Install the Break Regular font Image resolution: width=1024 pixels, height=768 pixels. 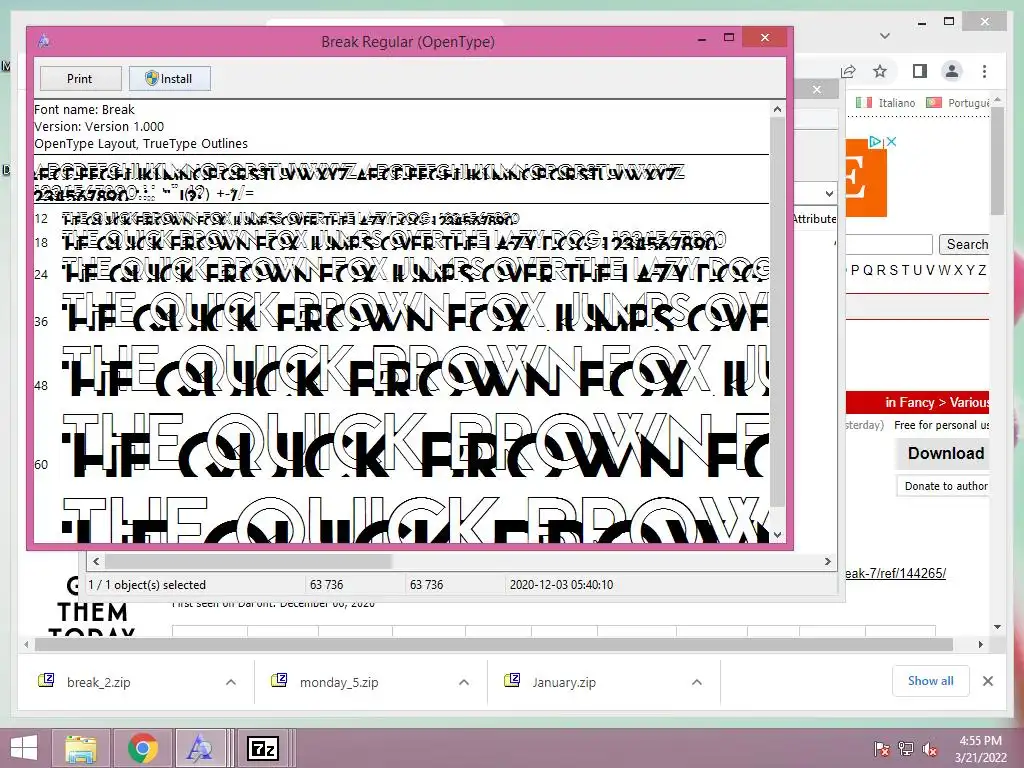click(169, 78)
